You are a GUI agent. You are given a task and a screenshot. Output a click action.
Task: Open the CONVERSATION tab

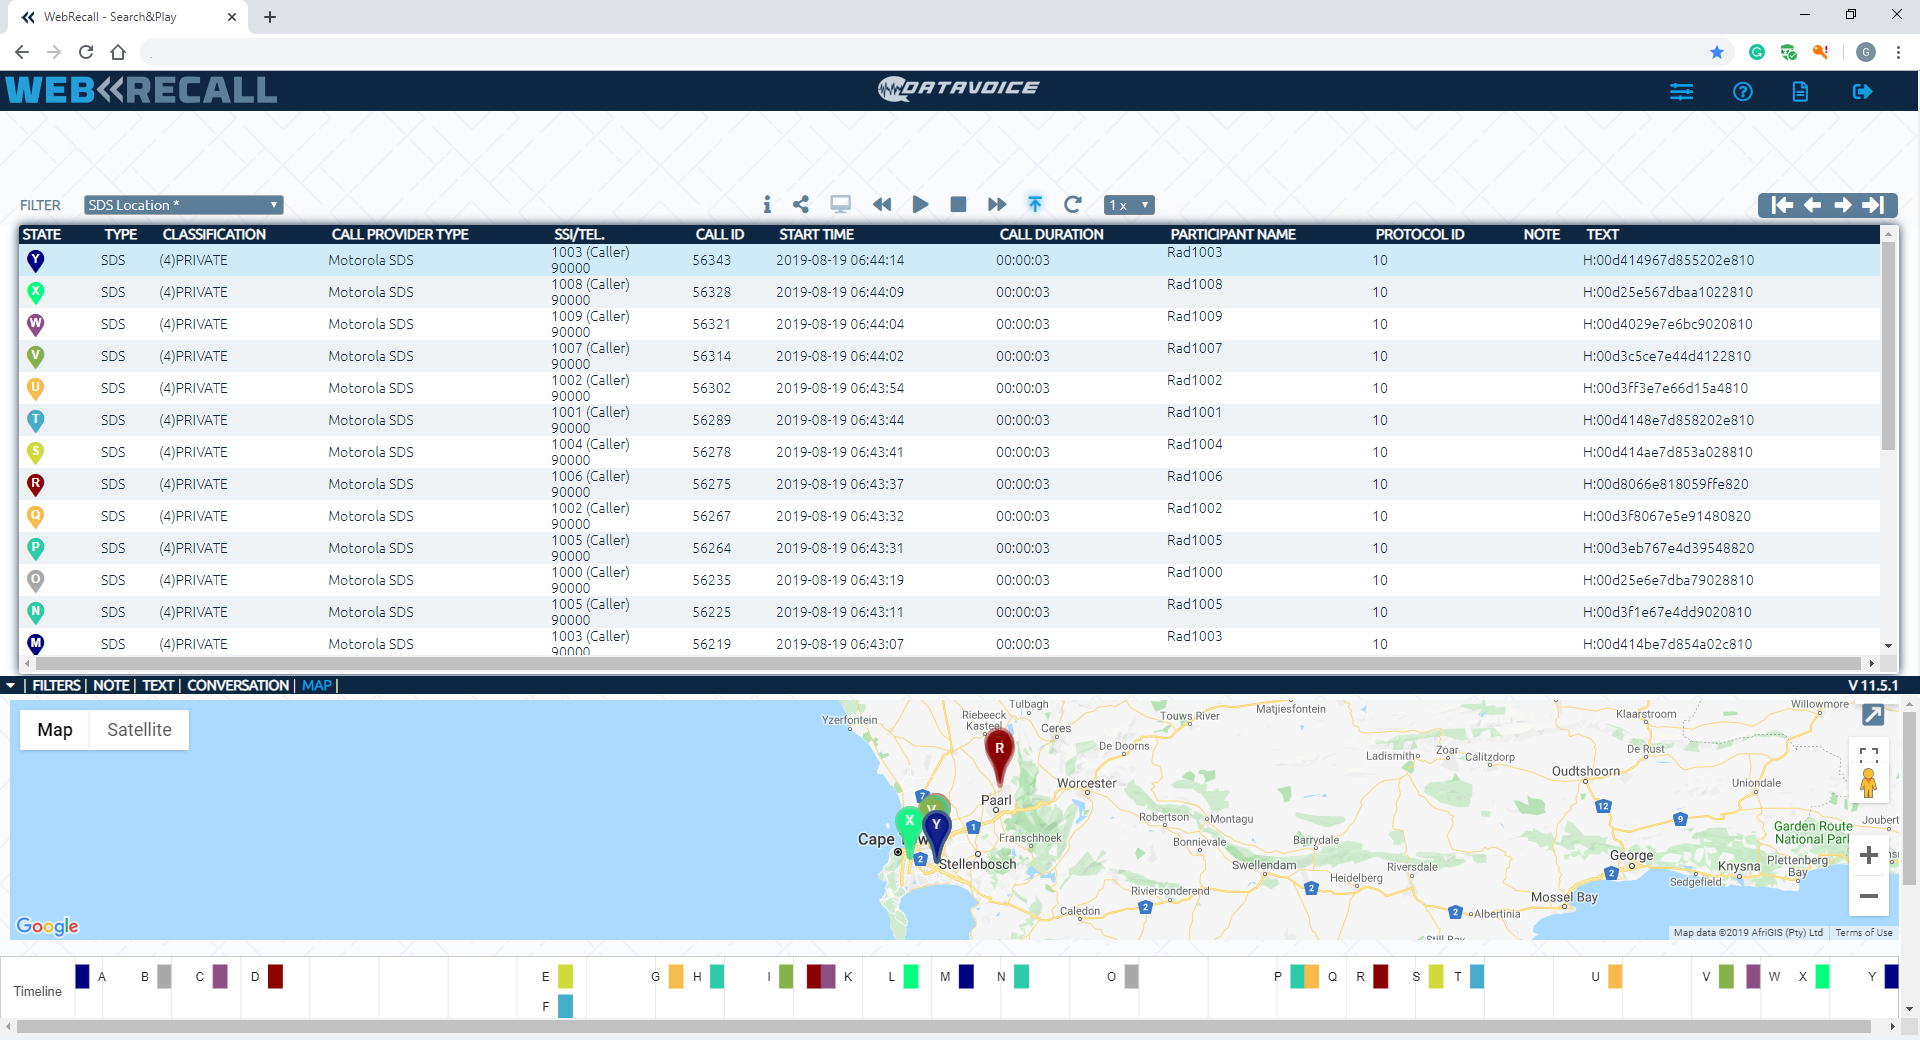pyautogui.click(x=238, y=686)
